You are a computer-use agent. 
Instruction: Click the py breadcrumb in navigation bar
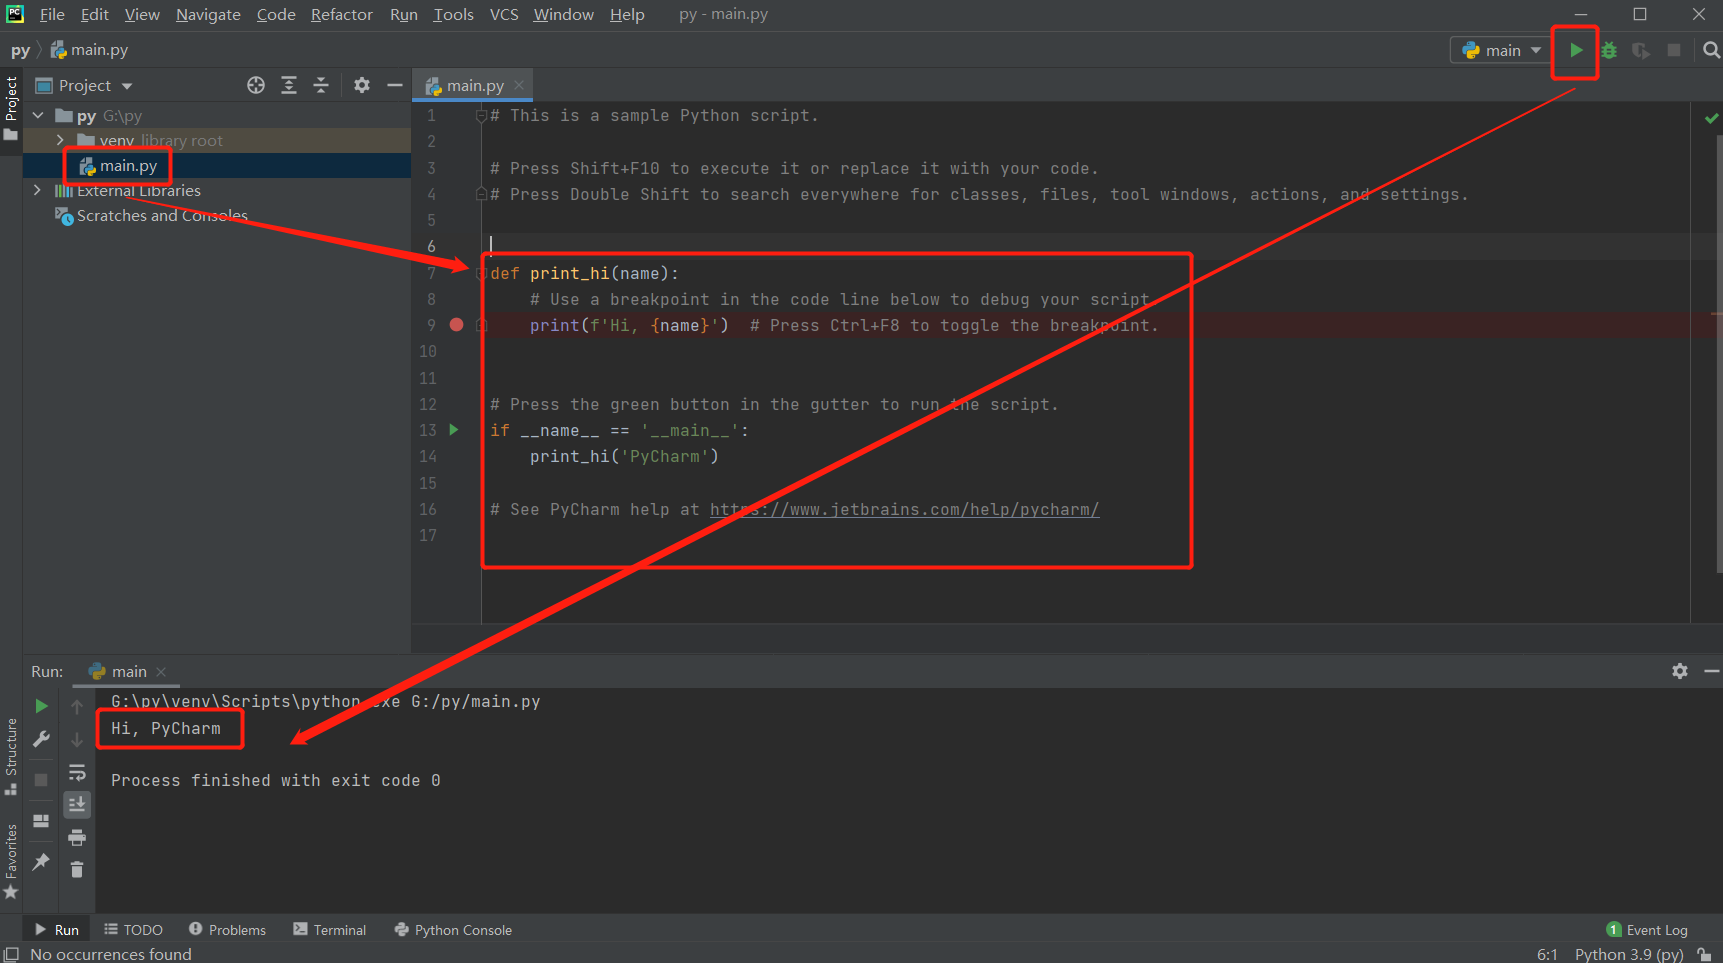20,50
